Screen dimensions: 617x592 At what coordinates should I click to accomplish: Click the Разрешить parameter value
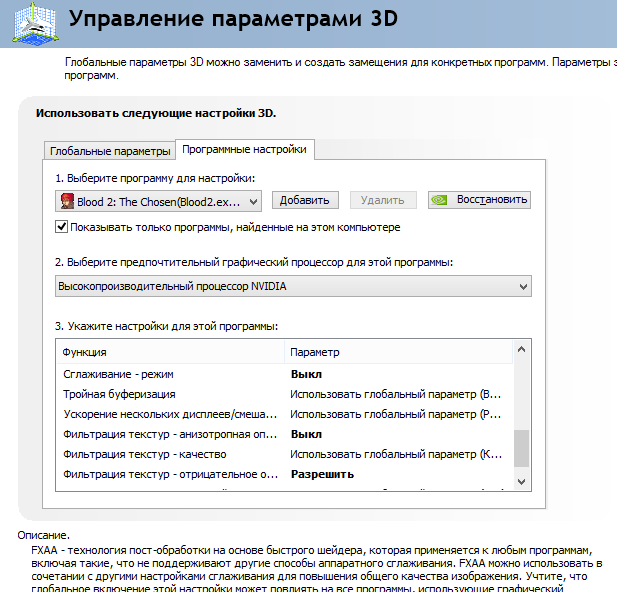point(322,475)
